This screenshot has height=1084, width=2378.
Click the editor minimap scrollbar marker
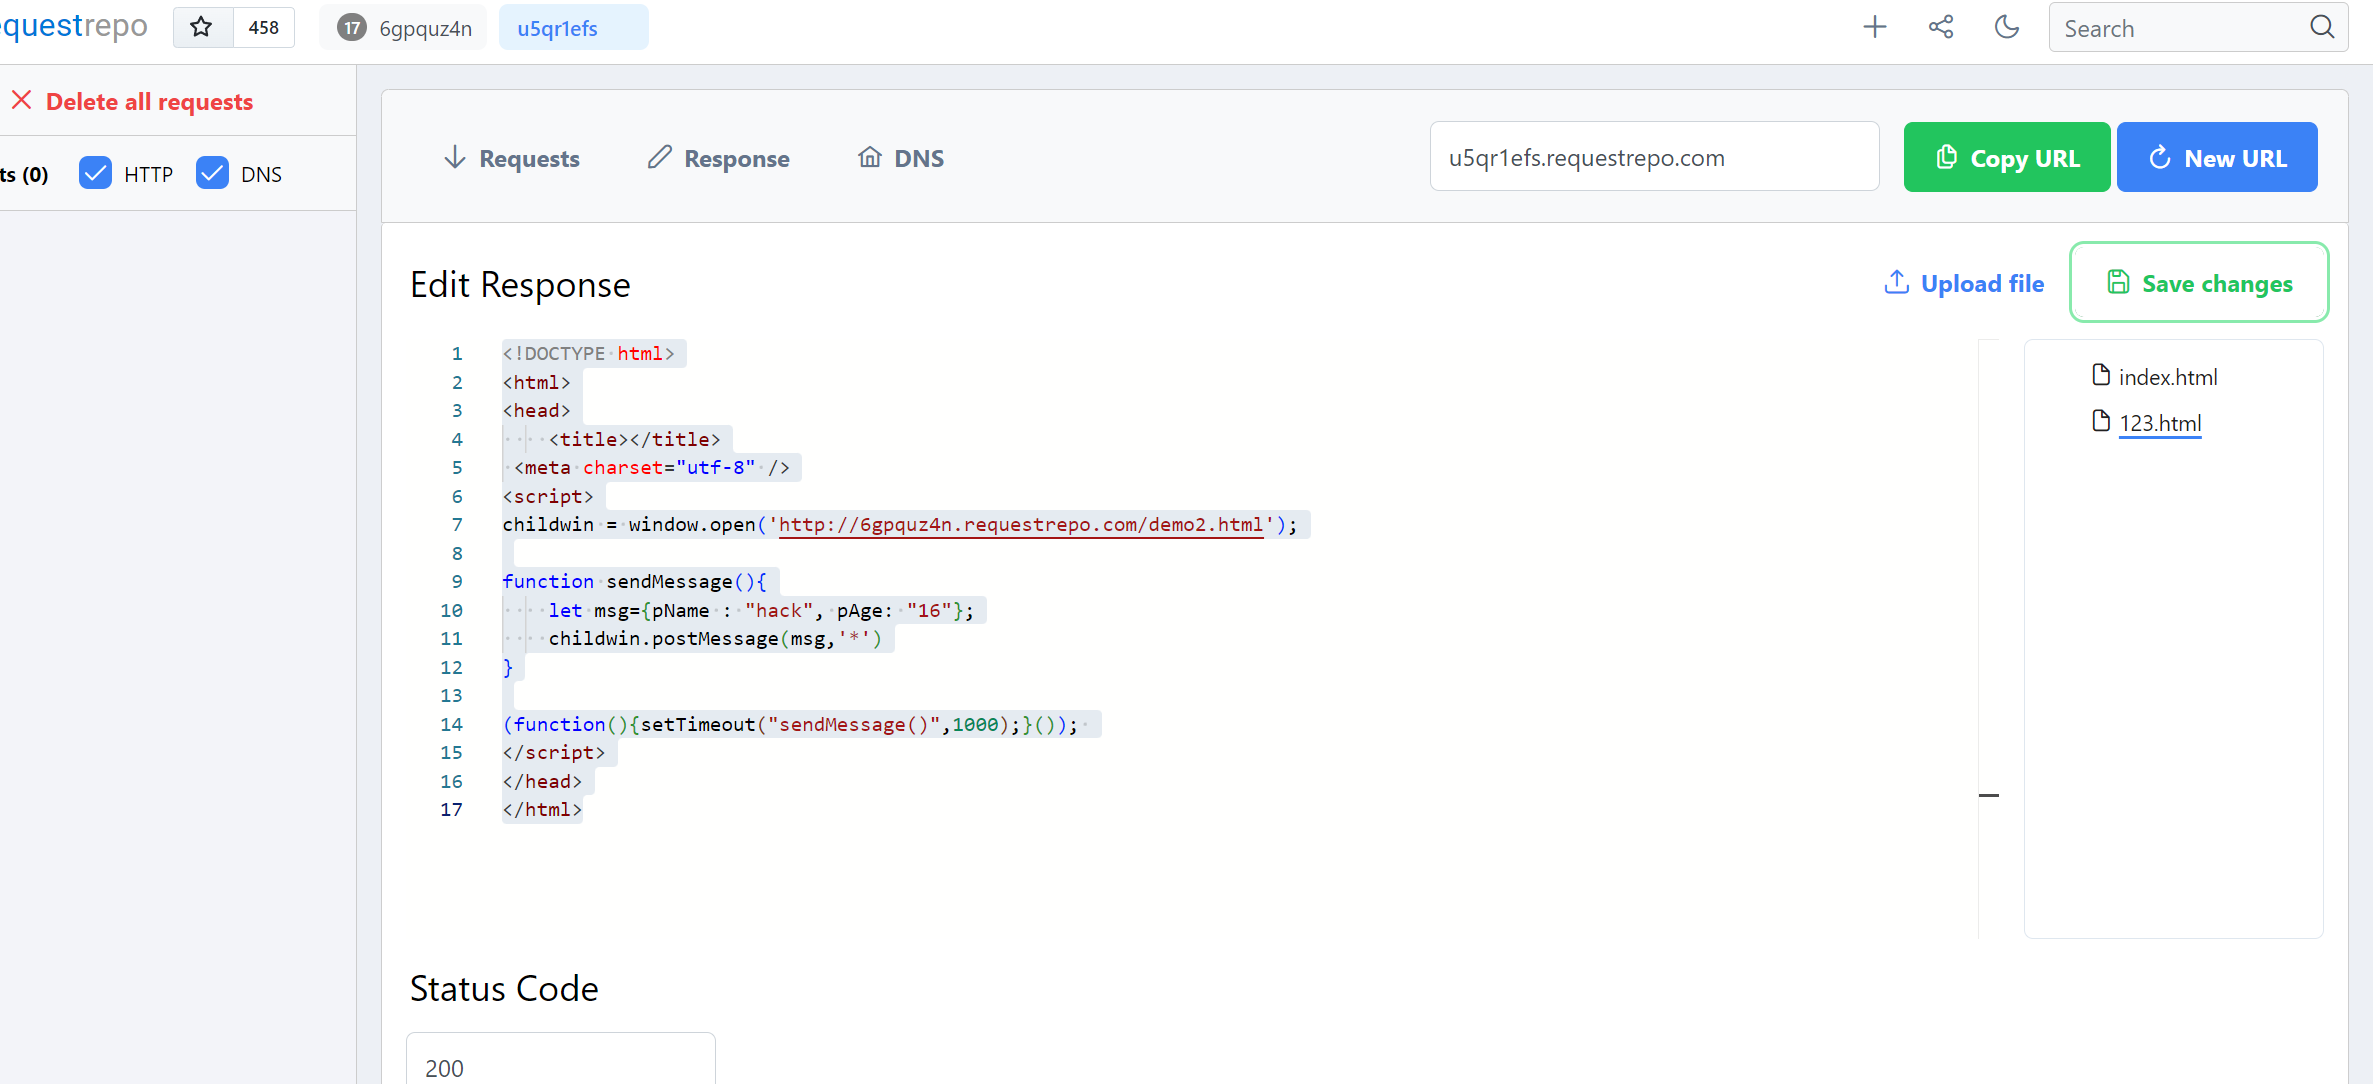click(1988, 795)
